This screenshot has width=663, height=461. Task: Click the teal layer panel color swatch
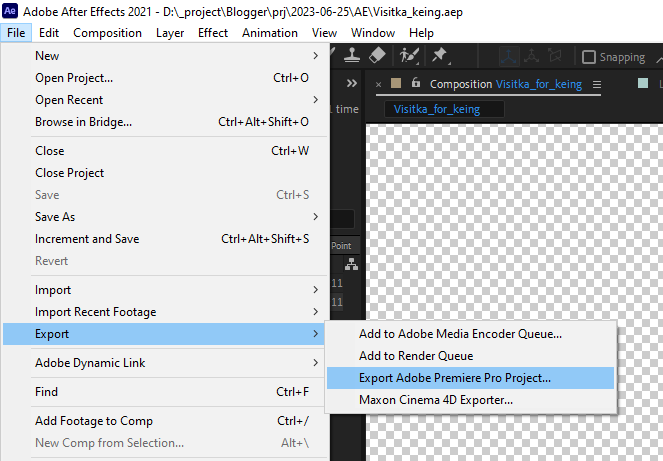pyautogui.click(x=643, y=83)
